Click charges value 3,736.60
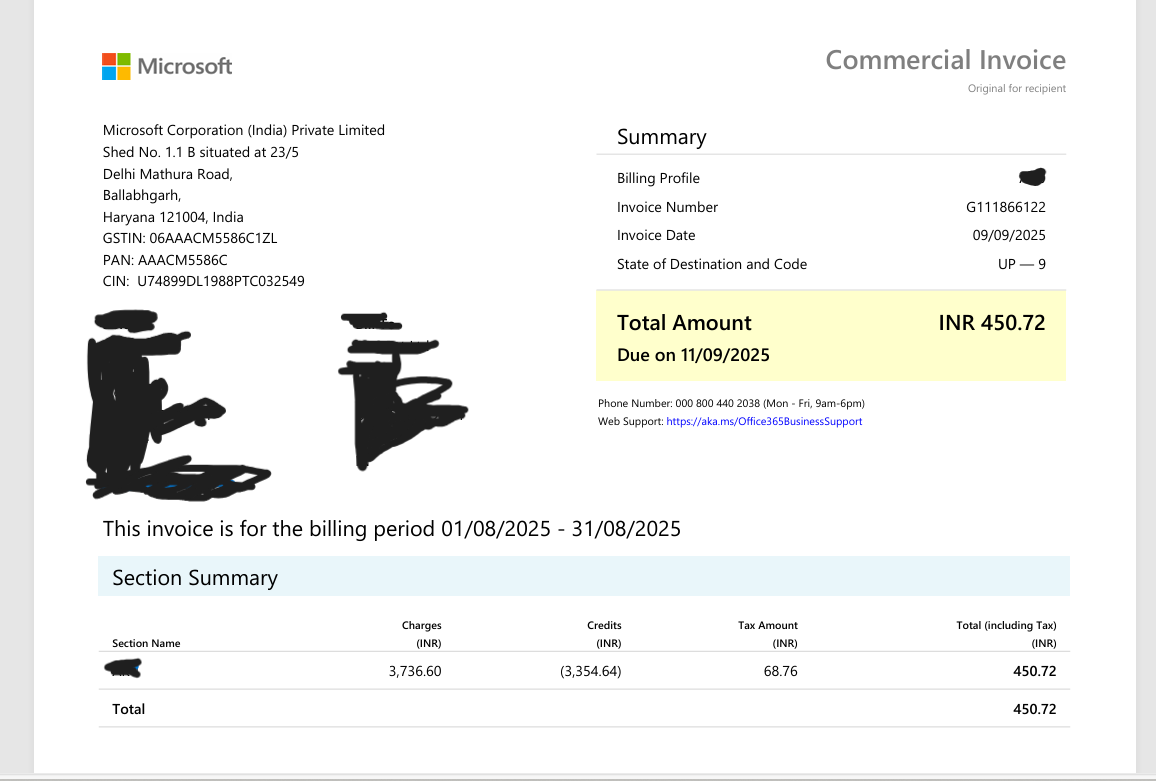The width and height of the screenshot is (1156, 781). pos(415,671)
